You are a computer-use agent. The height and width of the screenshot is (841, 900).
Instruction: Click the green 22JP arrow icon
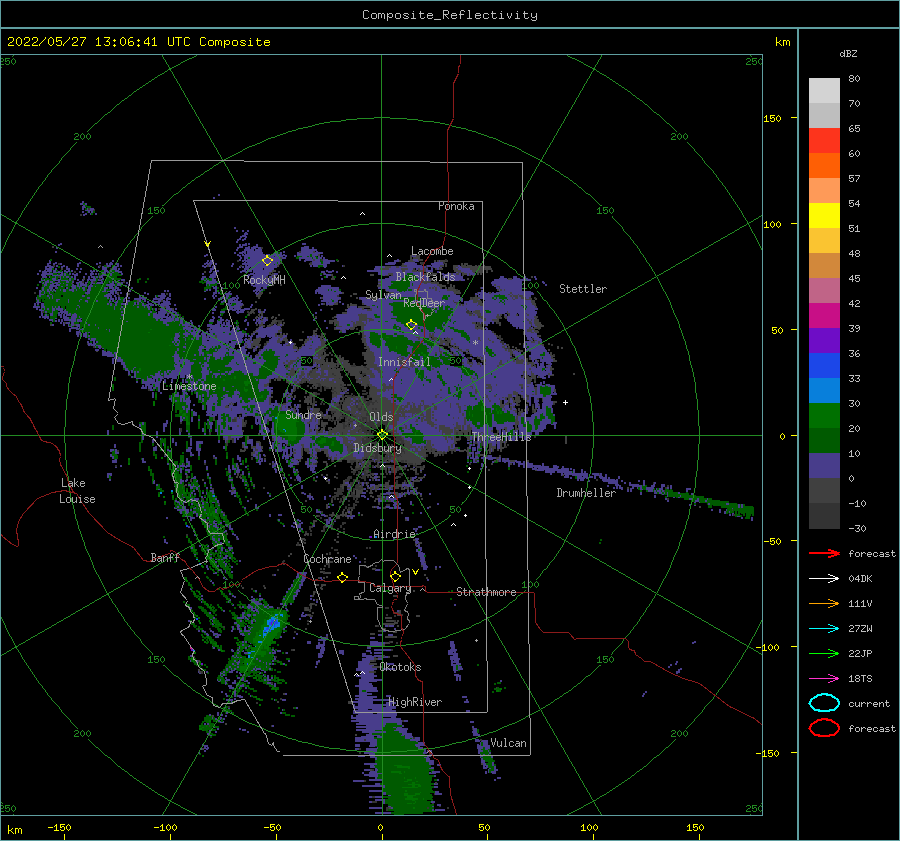[824, 653]
